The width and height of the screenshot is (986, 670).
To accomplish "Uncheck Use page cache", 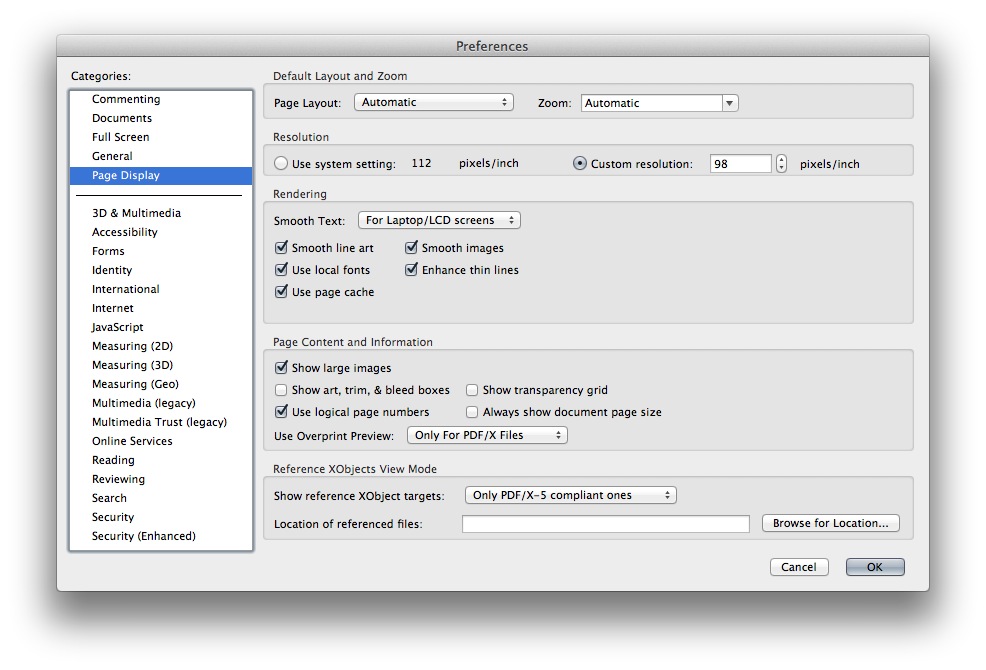I will pyautogui.click(x=282, y=291).
